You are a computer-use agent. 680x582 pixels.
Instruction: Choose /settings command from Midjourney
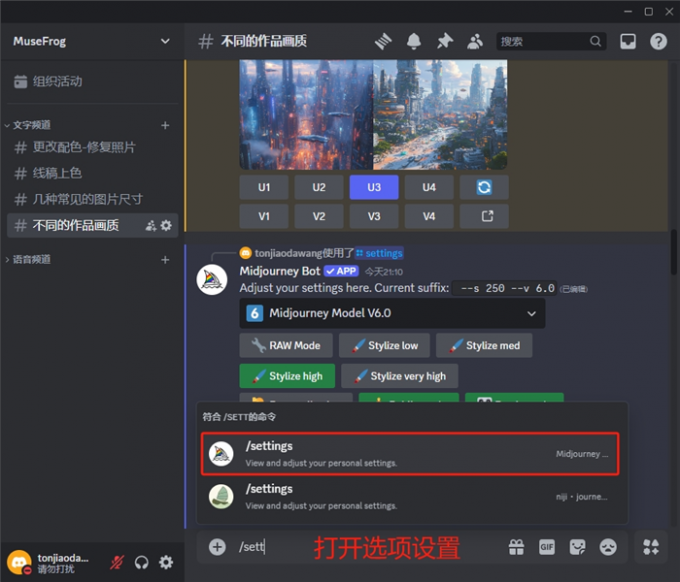coord(410,454)
